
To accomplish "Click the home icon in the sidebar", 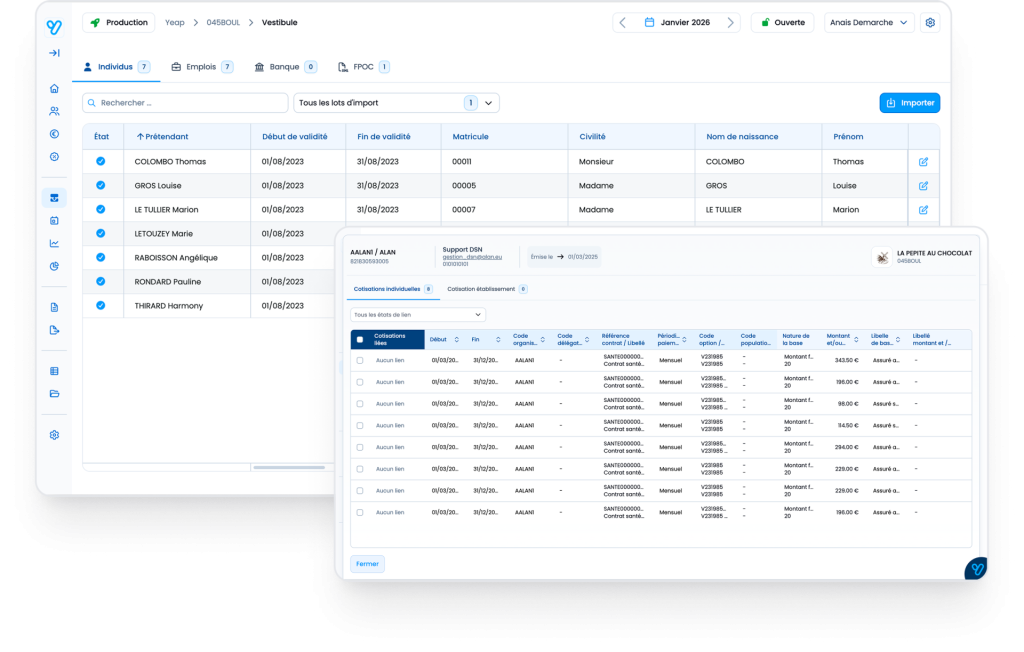I will pyautogui.click(x=54, y=88).
